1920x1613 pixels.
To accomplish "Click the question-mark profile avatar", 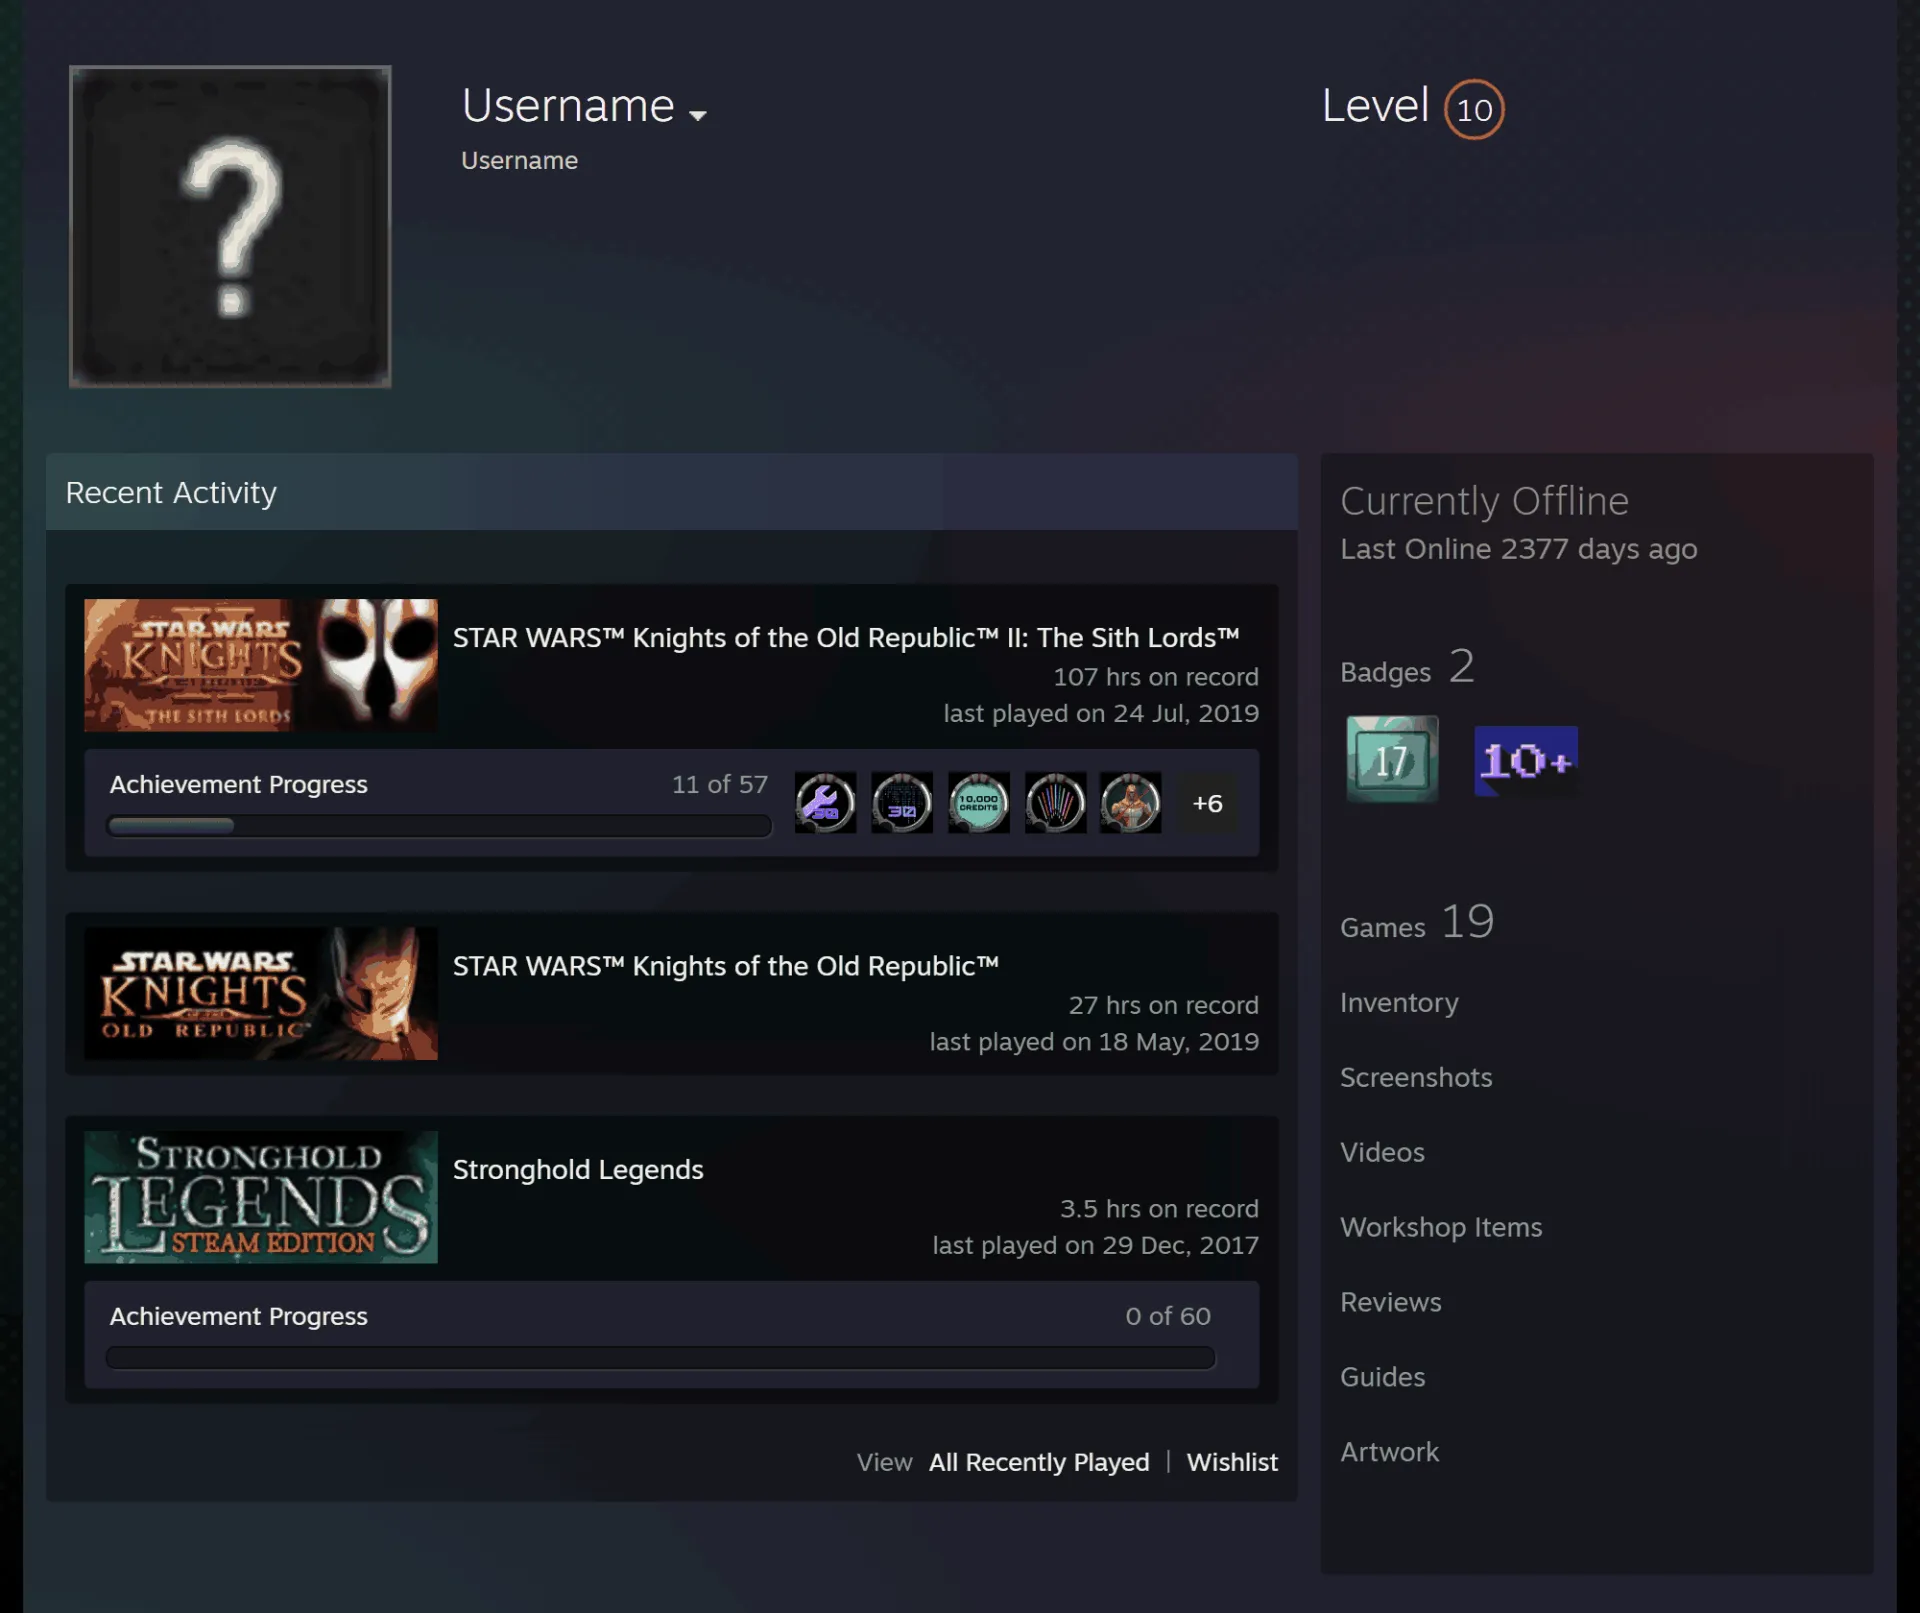I will 230,226.
